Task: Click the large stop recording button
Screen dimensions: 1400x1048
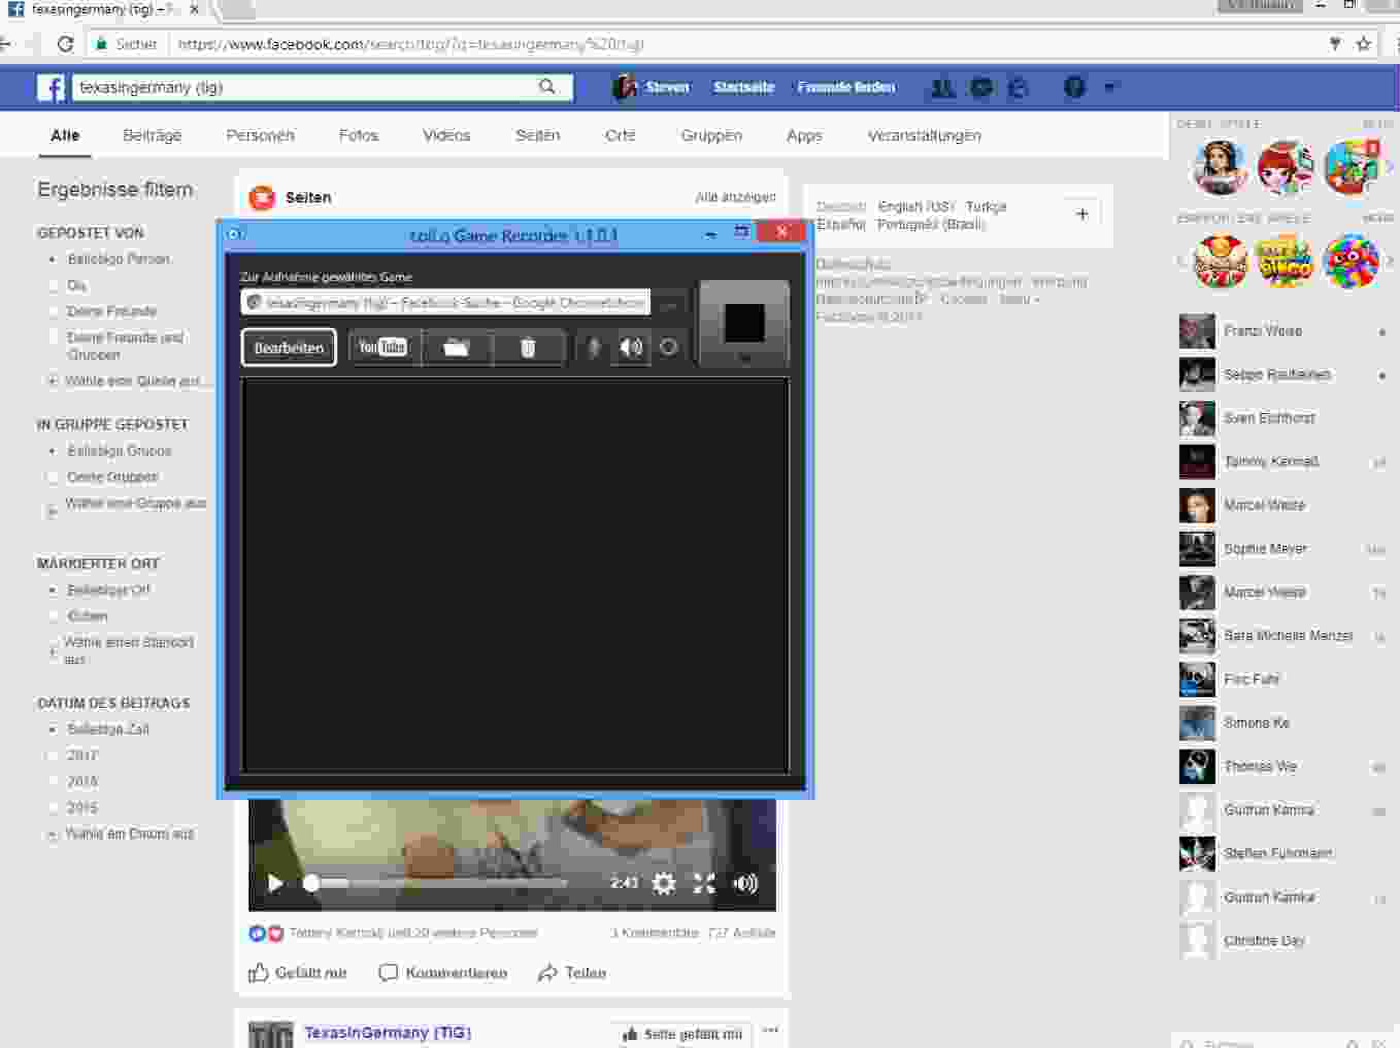Action: (744, 322)
